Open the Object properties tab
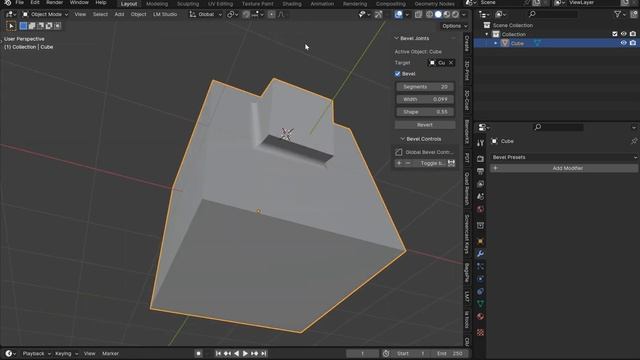The image size is (640, 360). point(480,241)
